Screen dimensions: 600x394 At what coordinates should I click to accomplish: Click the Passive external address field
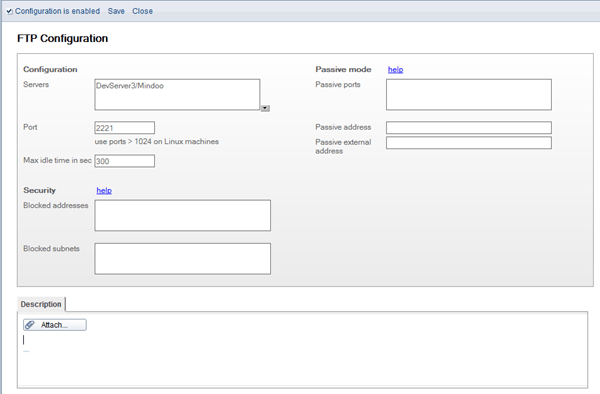point(469,143)
